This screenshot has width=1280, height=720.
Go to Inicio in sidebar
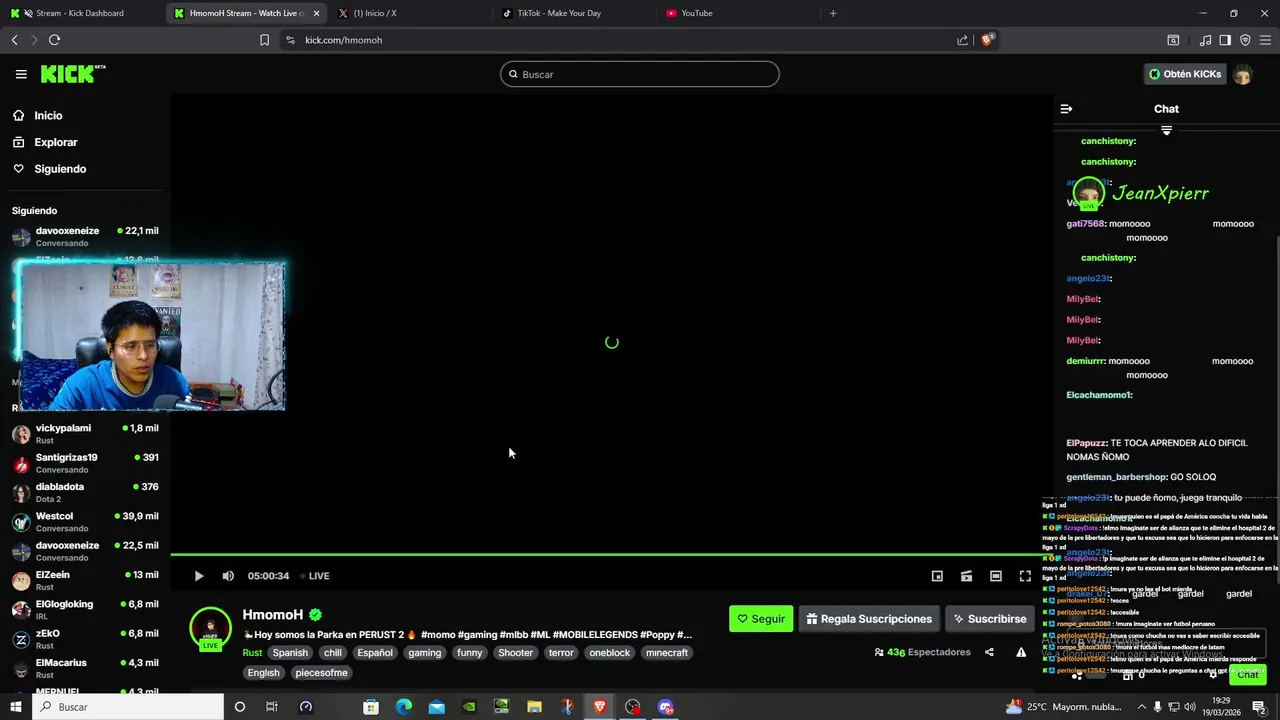48,116
